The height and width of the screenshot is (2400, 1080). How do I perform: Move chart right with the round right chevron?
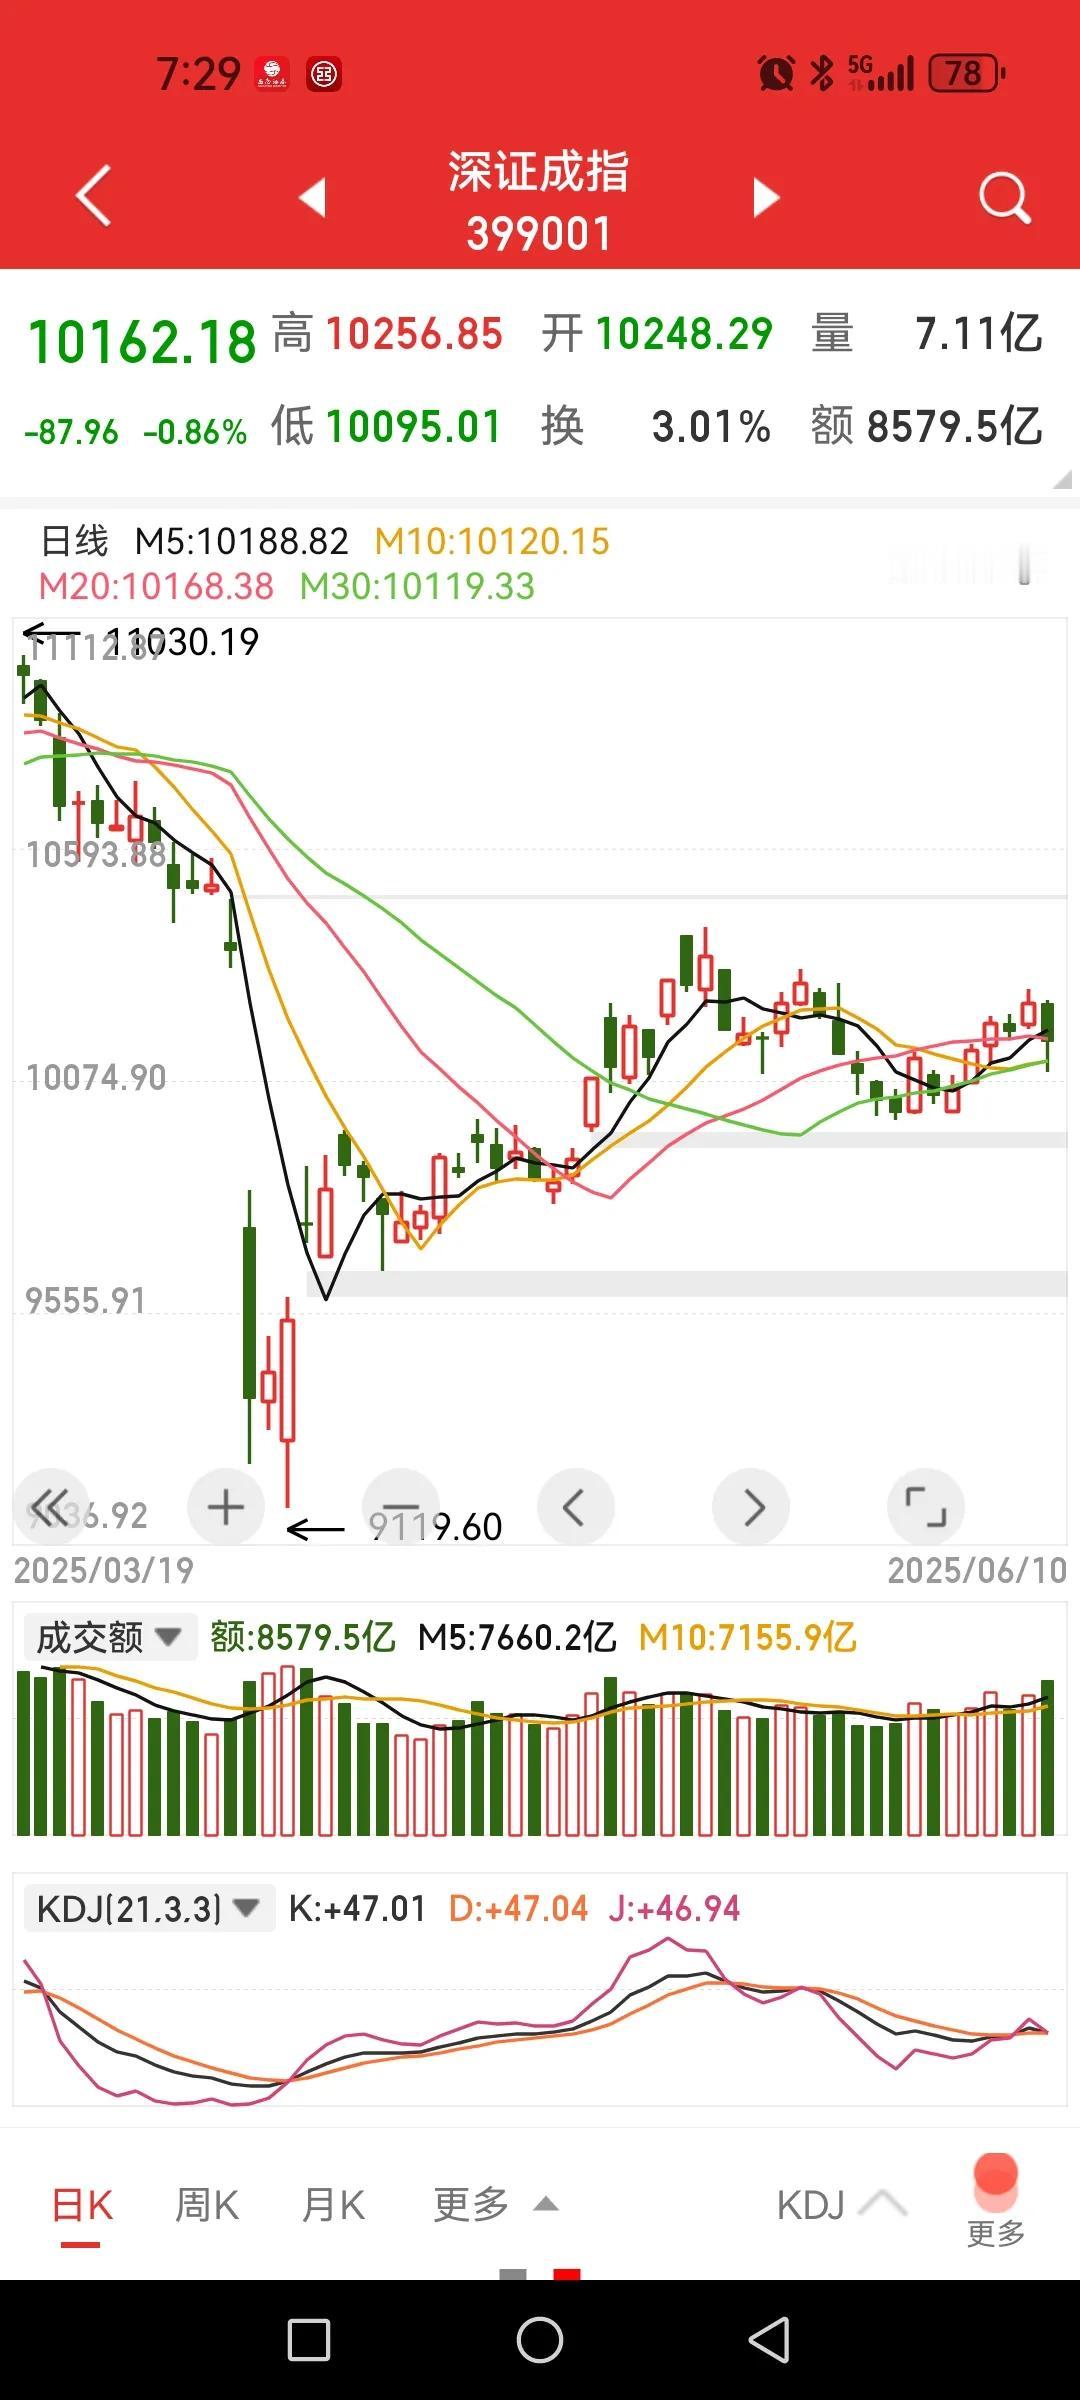point(751,1506)
